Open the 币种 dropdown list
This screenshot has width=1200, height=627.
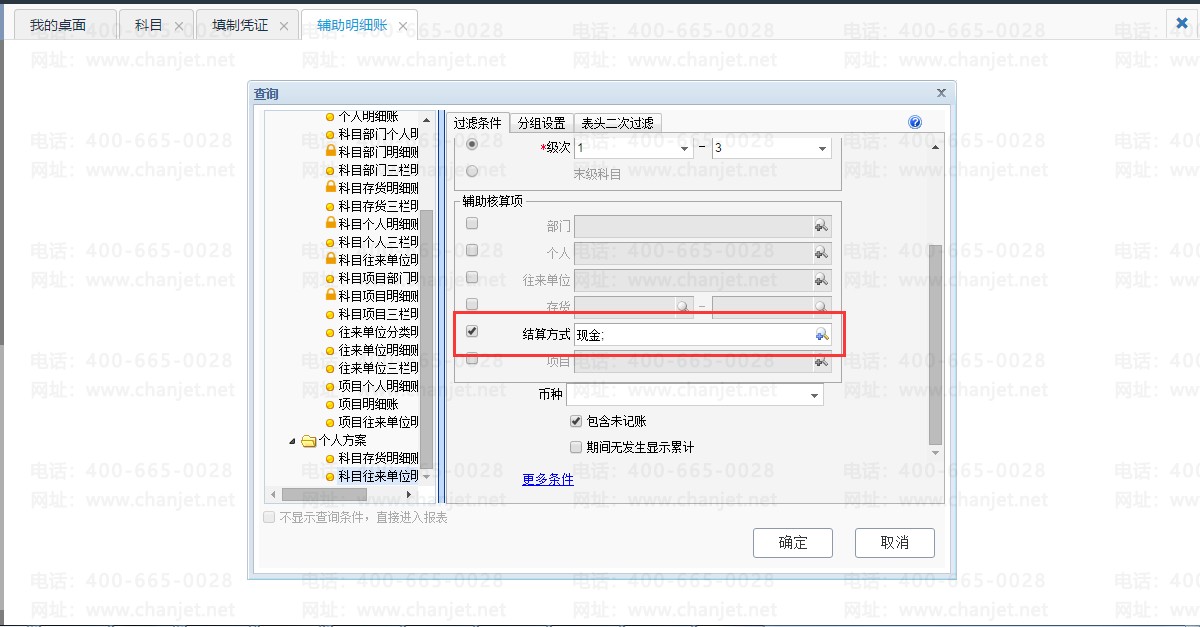[x=815, y=395]
